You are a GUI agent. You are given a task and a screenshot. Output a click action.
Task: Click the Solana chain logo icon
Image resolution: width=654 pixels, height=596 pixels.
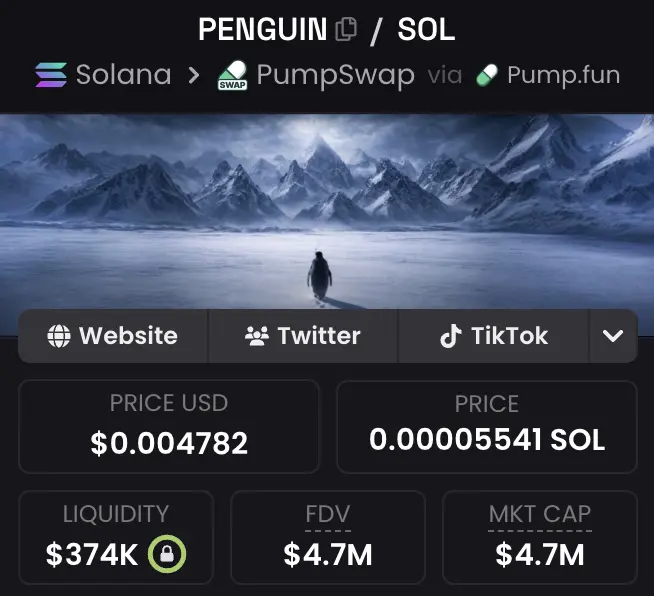[50, 75]
